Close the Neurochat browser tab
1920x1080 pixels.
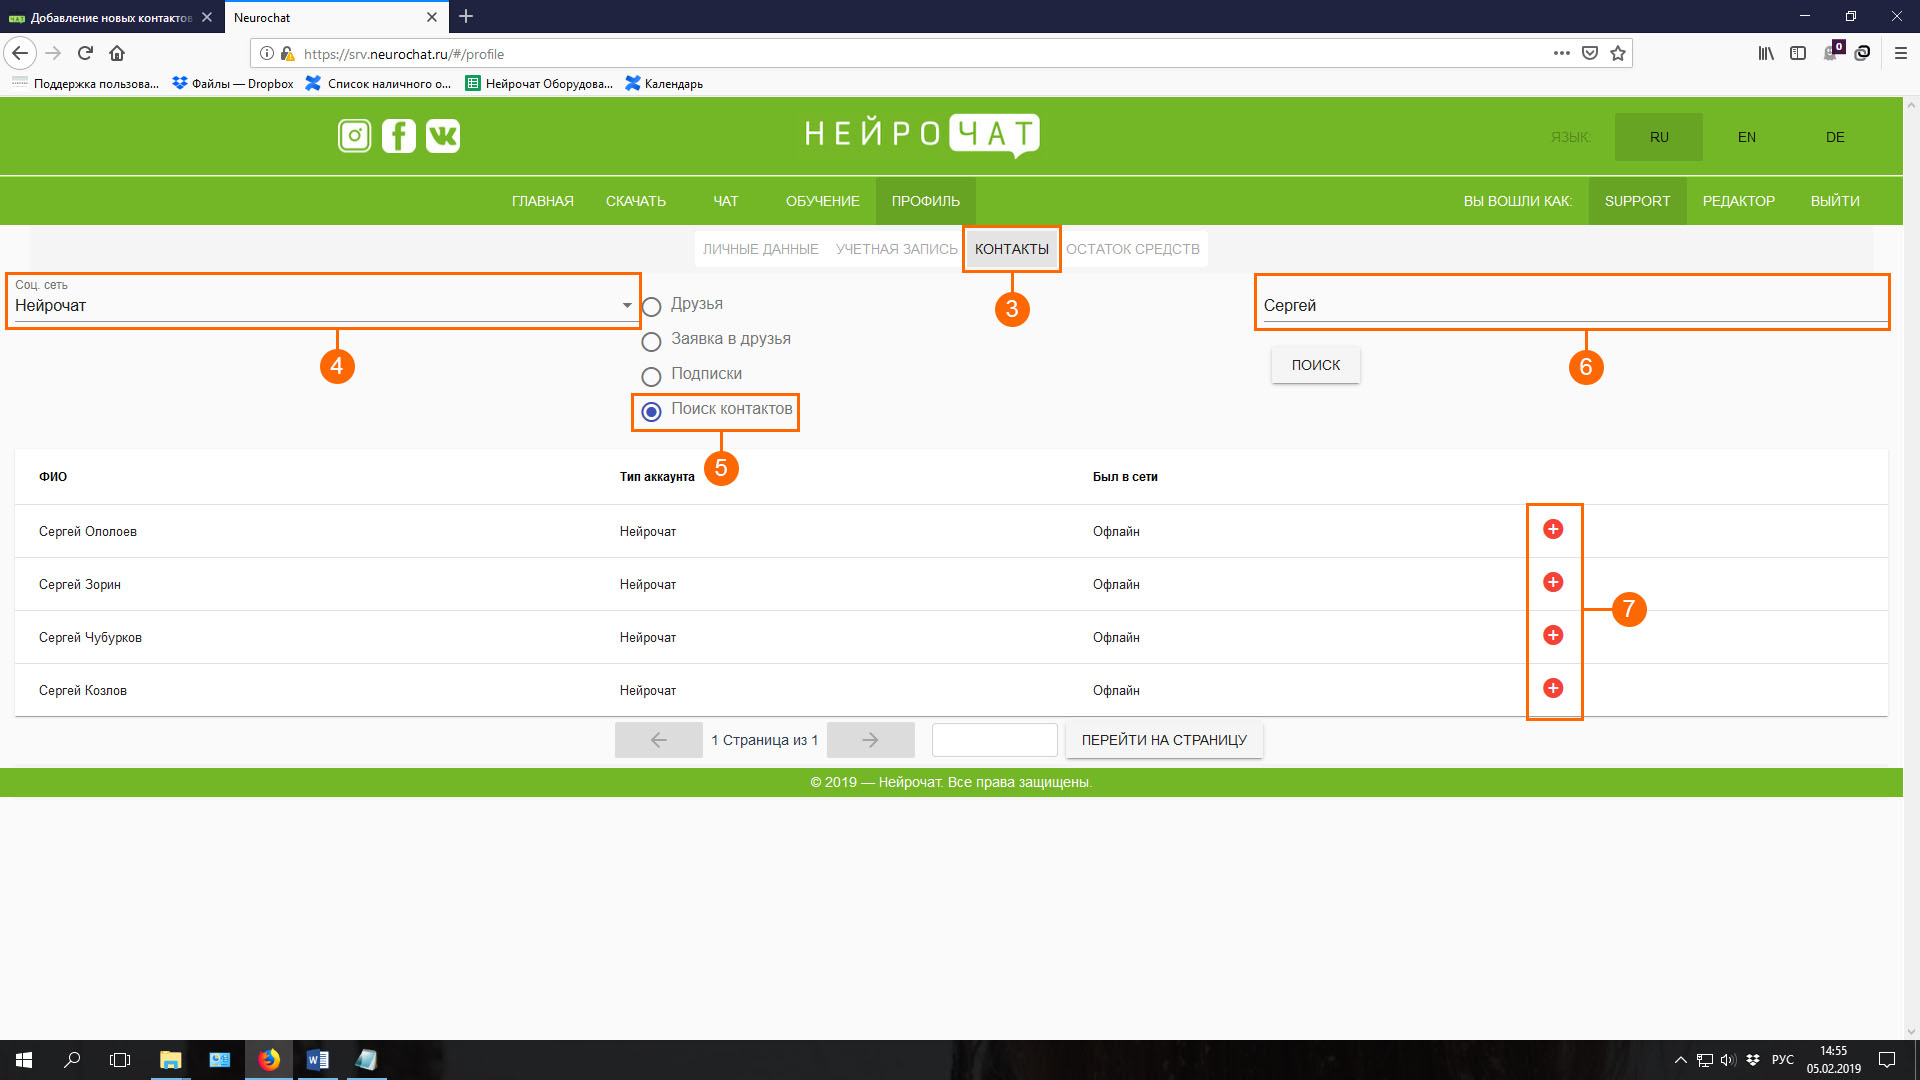click(x=432, y=17)
